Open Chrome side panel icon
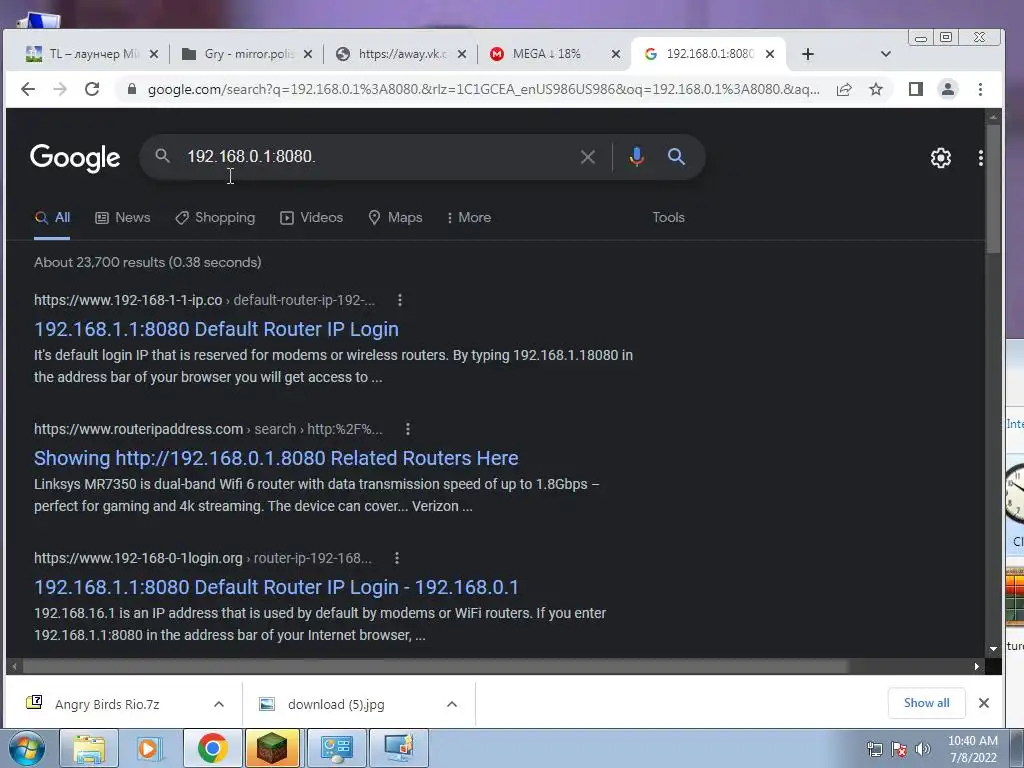 click(916, 89)
